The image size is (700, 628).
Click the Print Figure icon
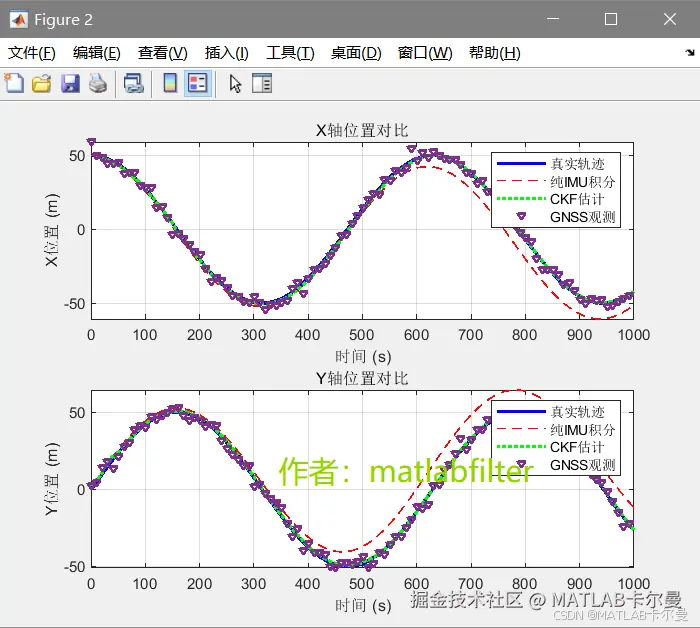tap(98, 83)
